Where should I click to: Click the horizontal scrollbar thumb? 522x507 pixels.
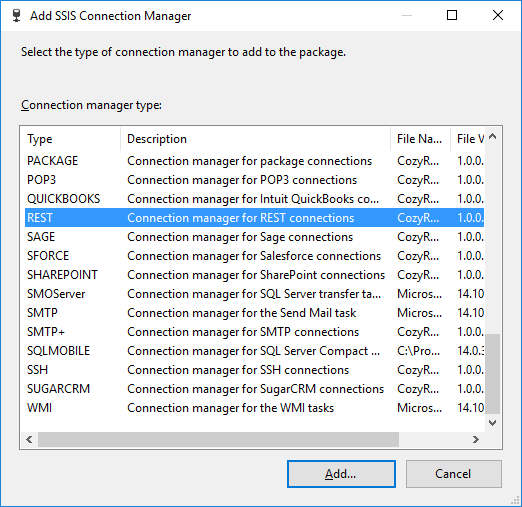(x=218, y=439)
